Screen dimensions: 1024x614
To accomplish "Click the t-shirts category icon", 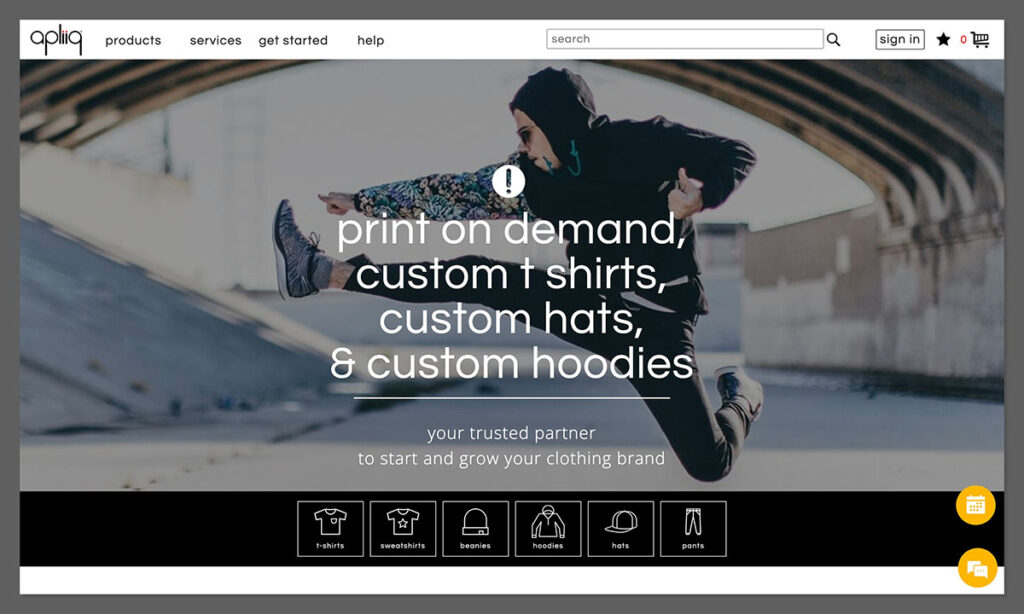I will coord(330,528).
